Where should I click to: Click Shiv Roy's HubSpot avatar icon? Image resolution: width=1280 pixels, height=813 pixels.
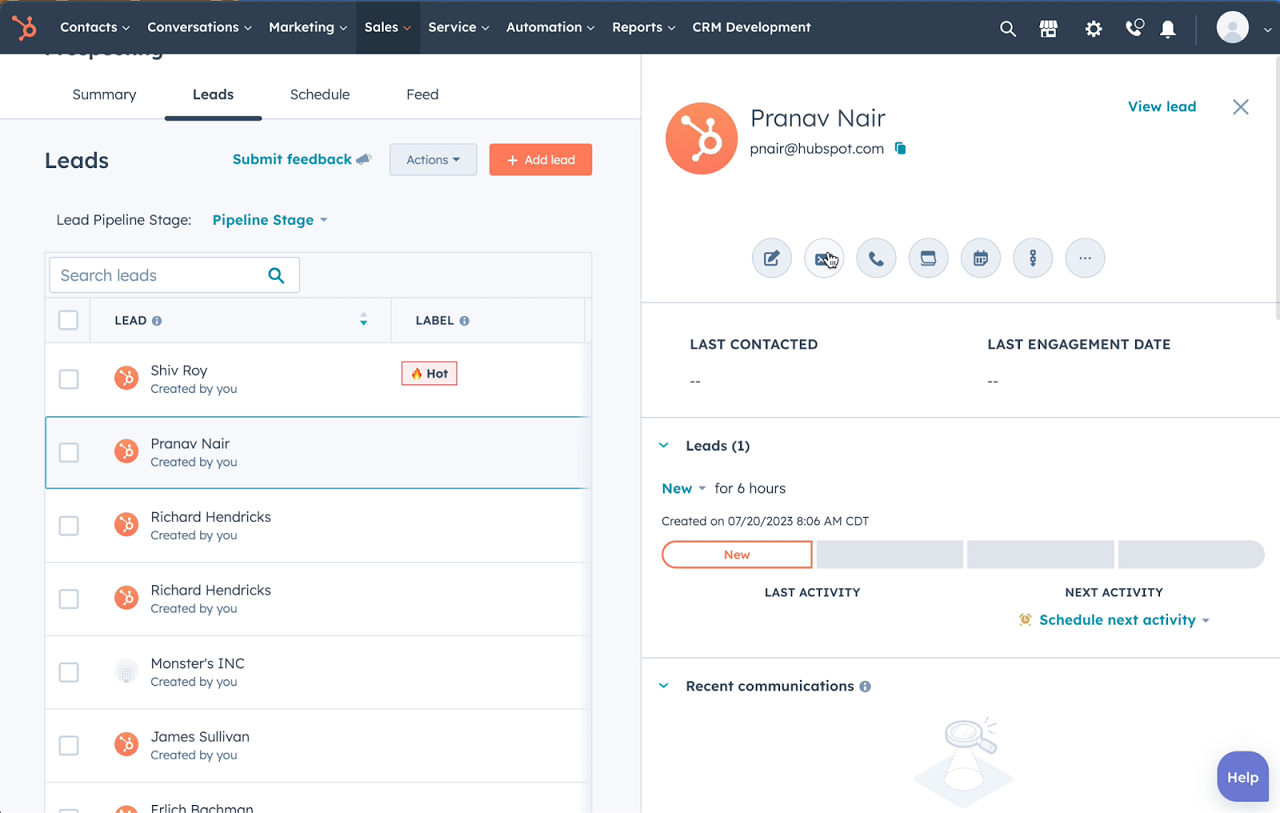click(126, 378)
